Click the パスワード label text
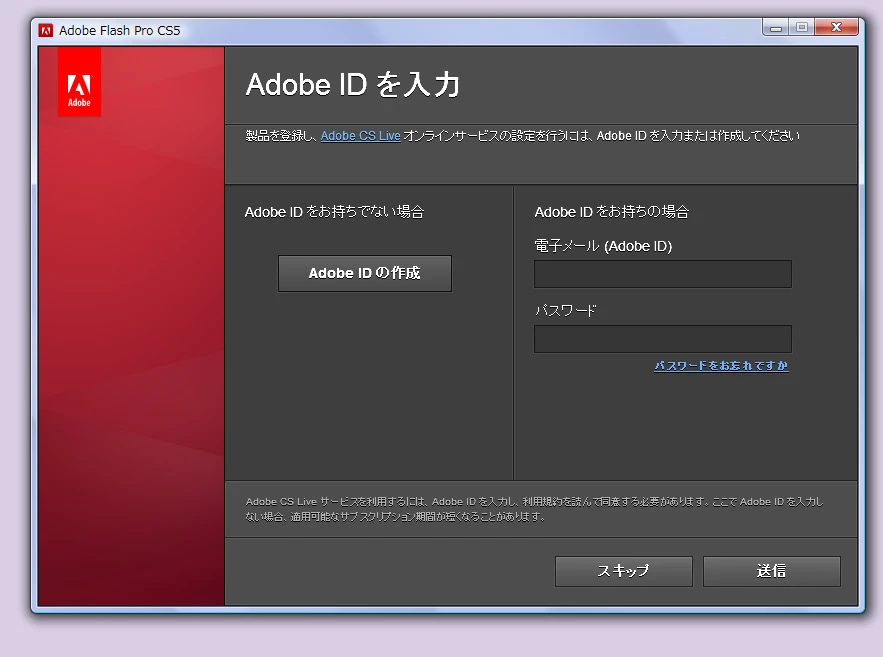The width and height of the screenshot is (883, 657). click(565, 311)
